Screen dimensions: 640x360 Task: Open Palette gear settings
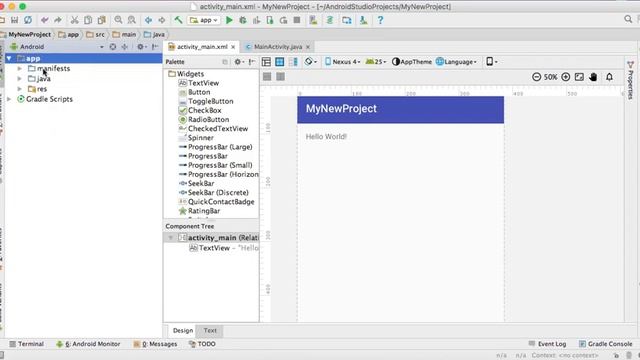tap(238, 62)
